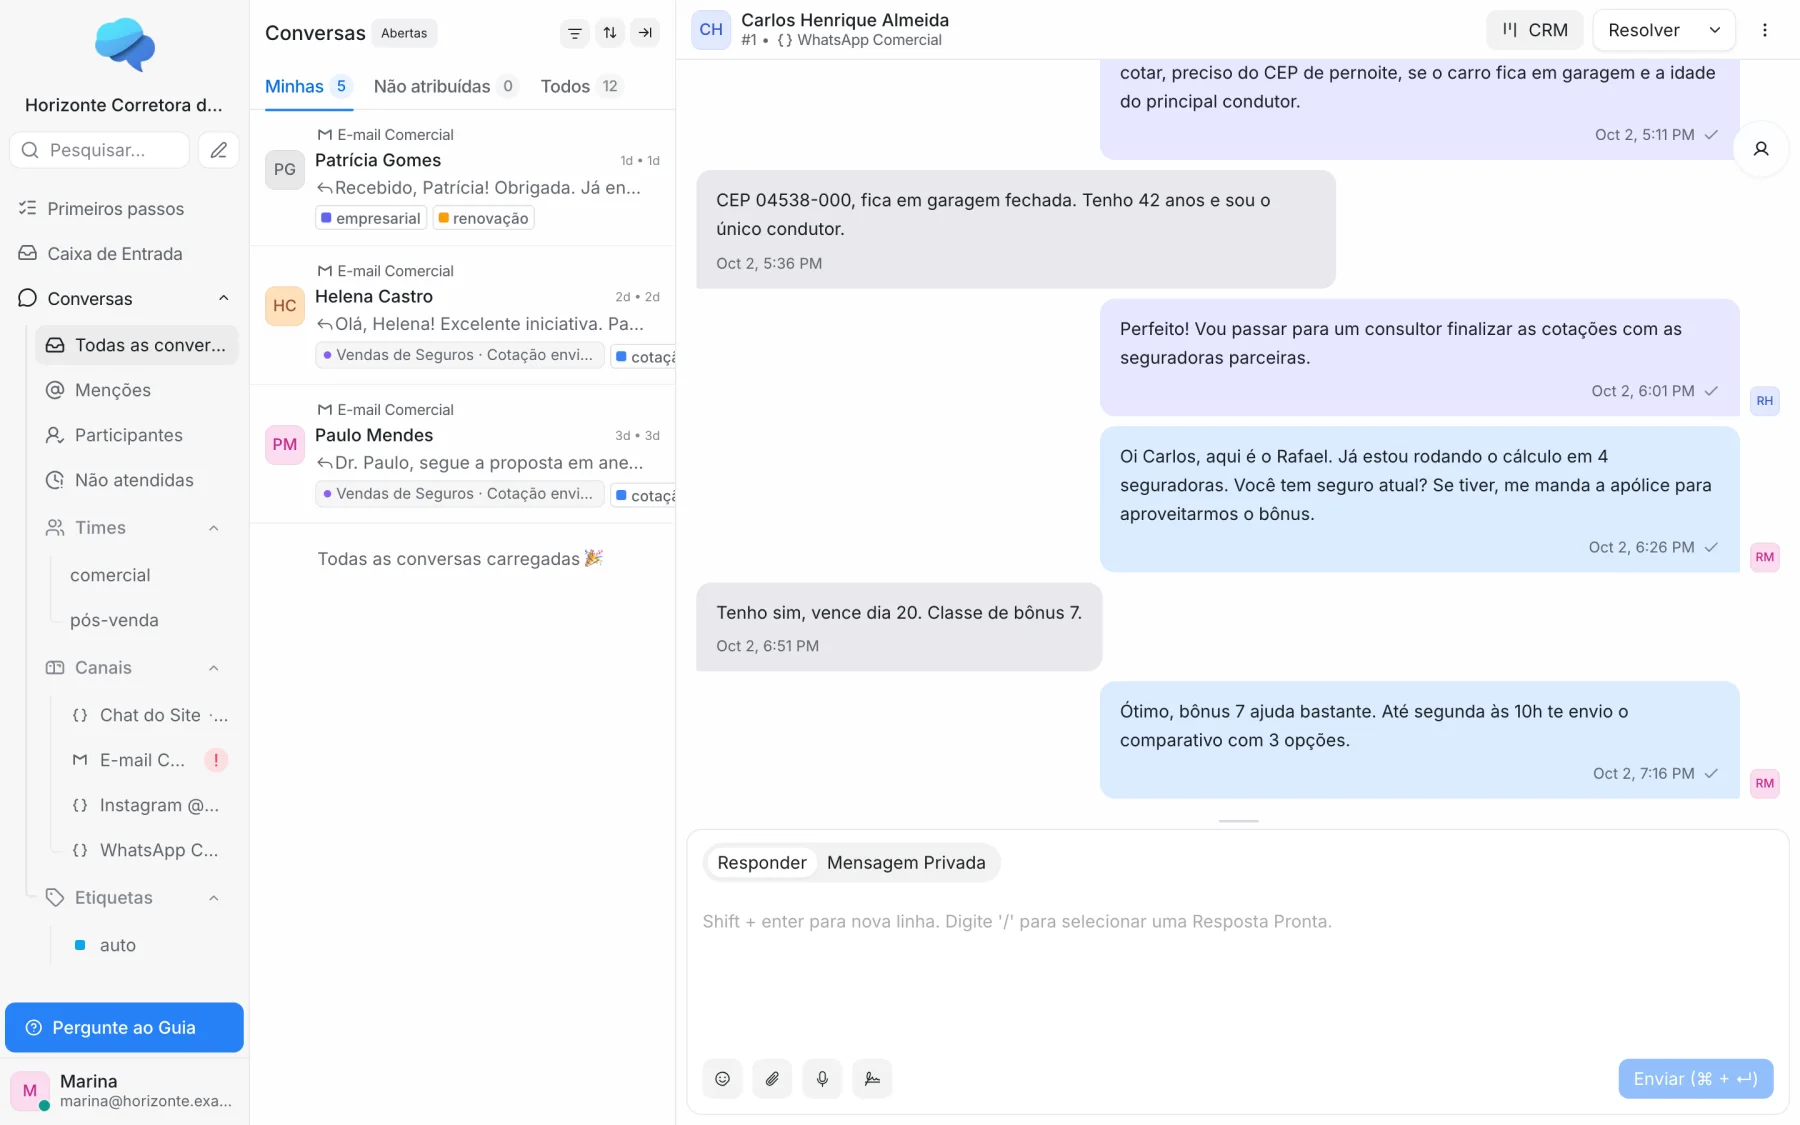Record audio with the microphone icon
This screenshot has width=1800, height=1125.
tap(822, 1079)
